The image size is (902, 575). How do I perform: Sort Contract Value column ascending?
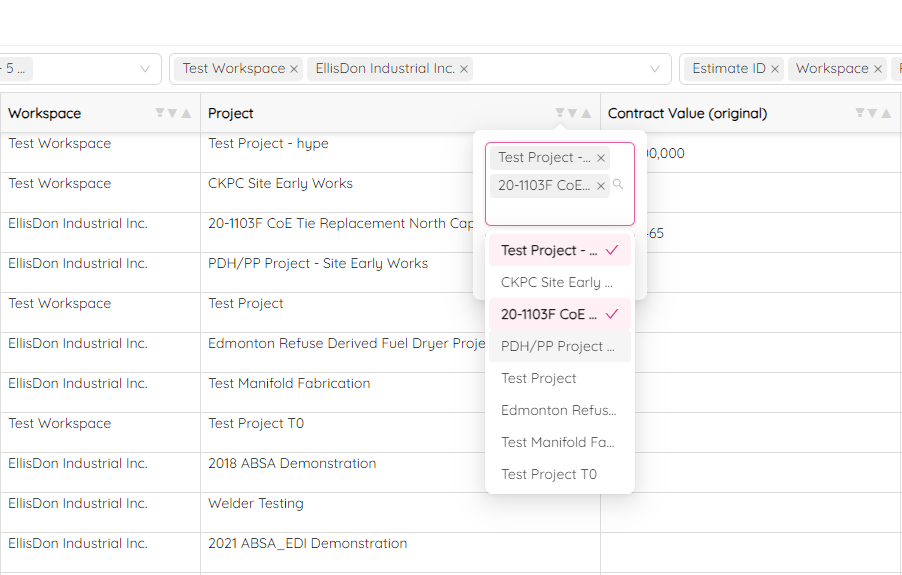pyautogui.click(x=886, y=113)
